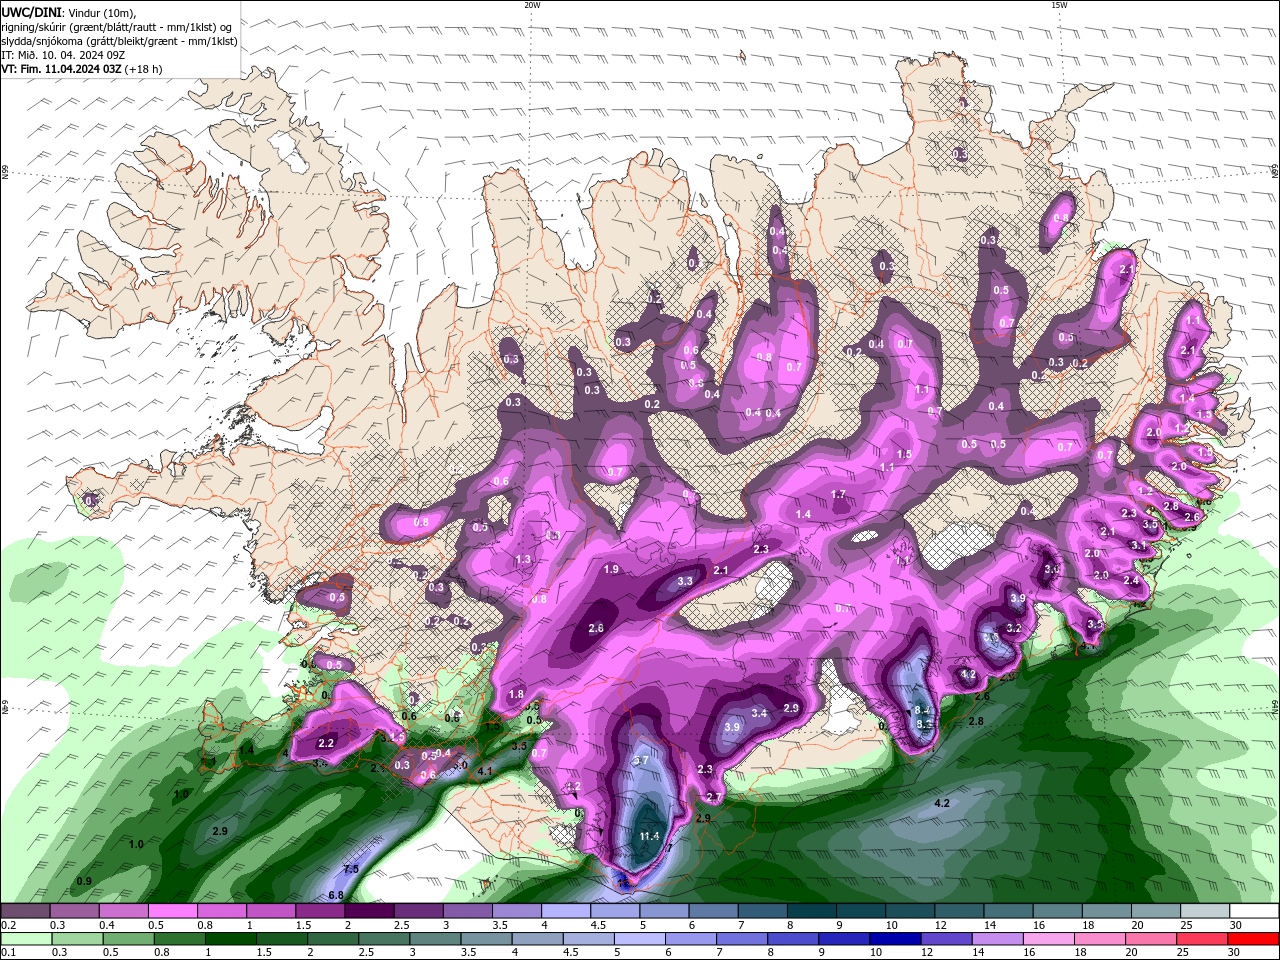Click the '15W' longitude label at the top

(x=1059, y=5)
